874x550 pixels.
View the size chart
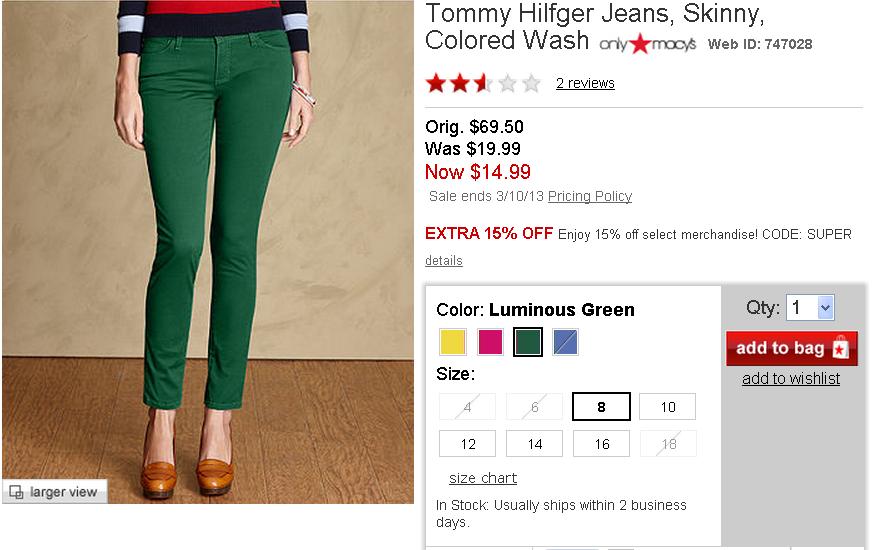pos(483,478)
